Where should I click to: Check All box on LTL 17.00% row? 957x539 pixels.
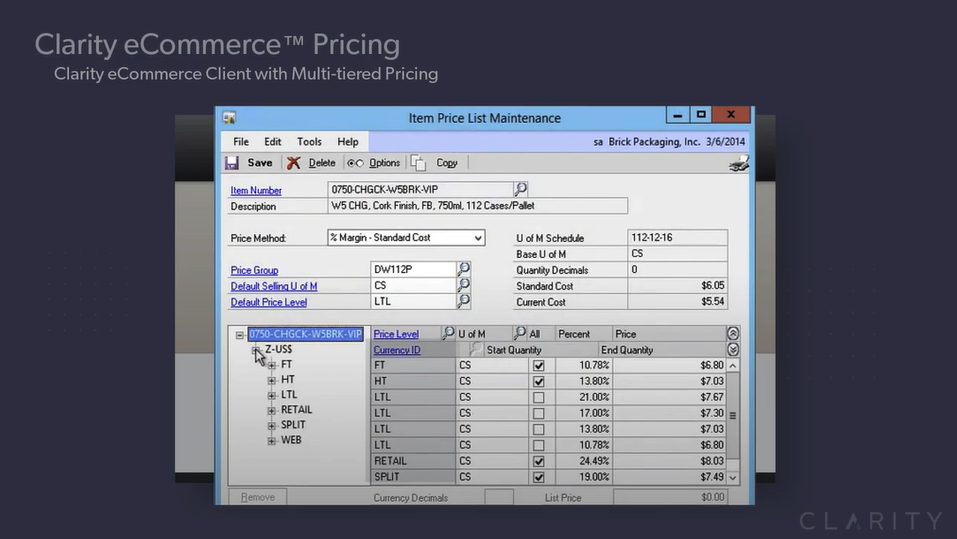[x=538, y=413]
